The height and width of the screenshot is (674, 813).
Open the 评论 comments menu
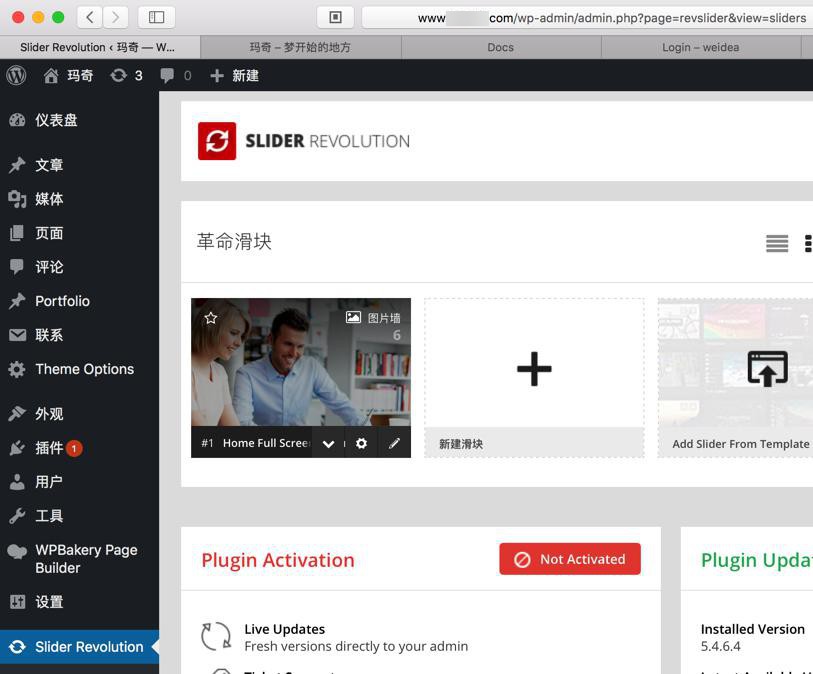pos(79,267)
